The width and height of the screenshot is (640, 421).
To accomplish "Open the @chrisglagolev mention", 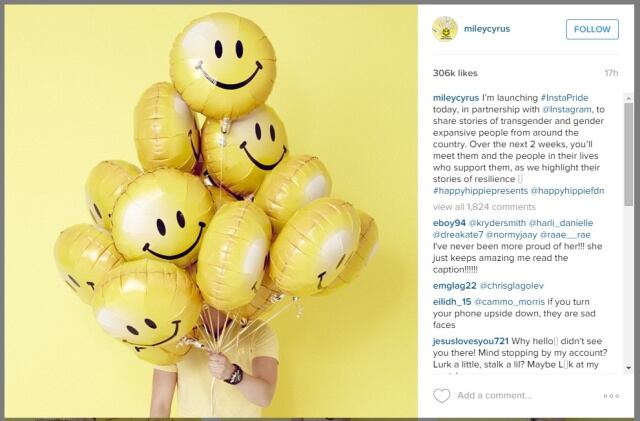I will (512, 286).
